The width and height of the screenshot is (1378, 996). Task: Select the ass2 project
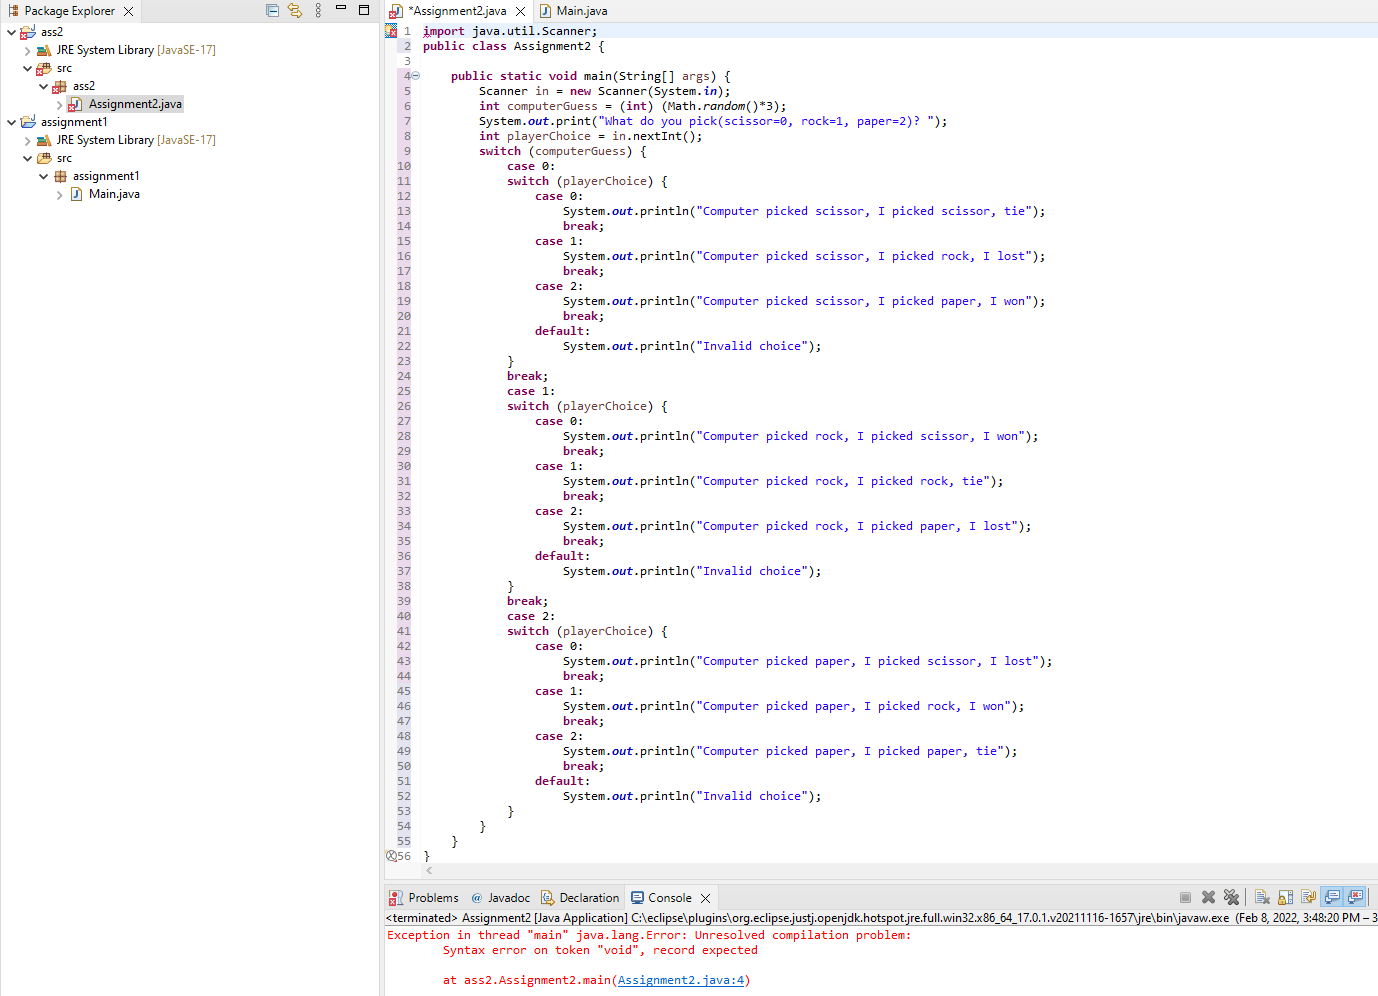(52, 32)
